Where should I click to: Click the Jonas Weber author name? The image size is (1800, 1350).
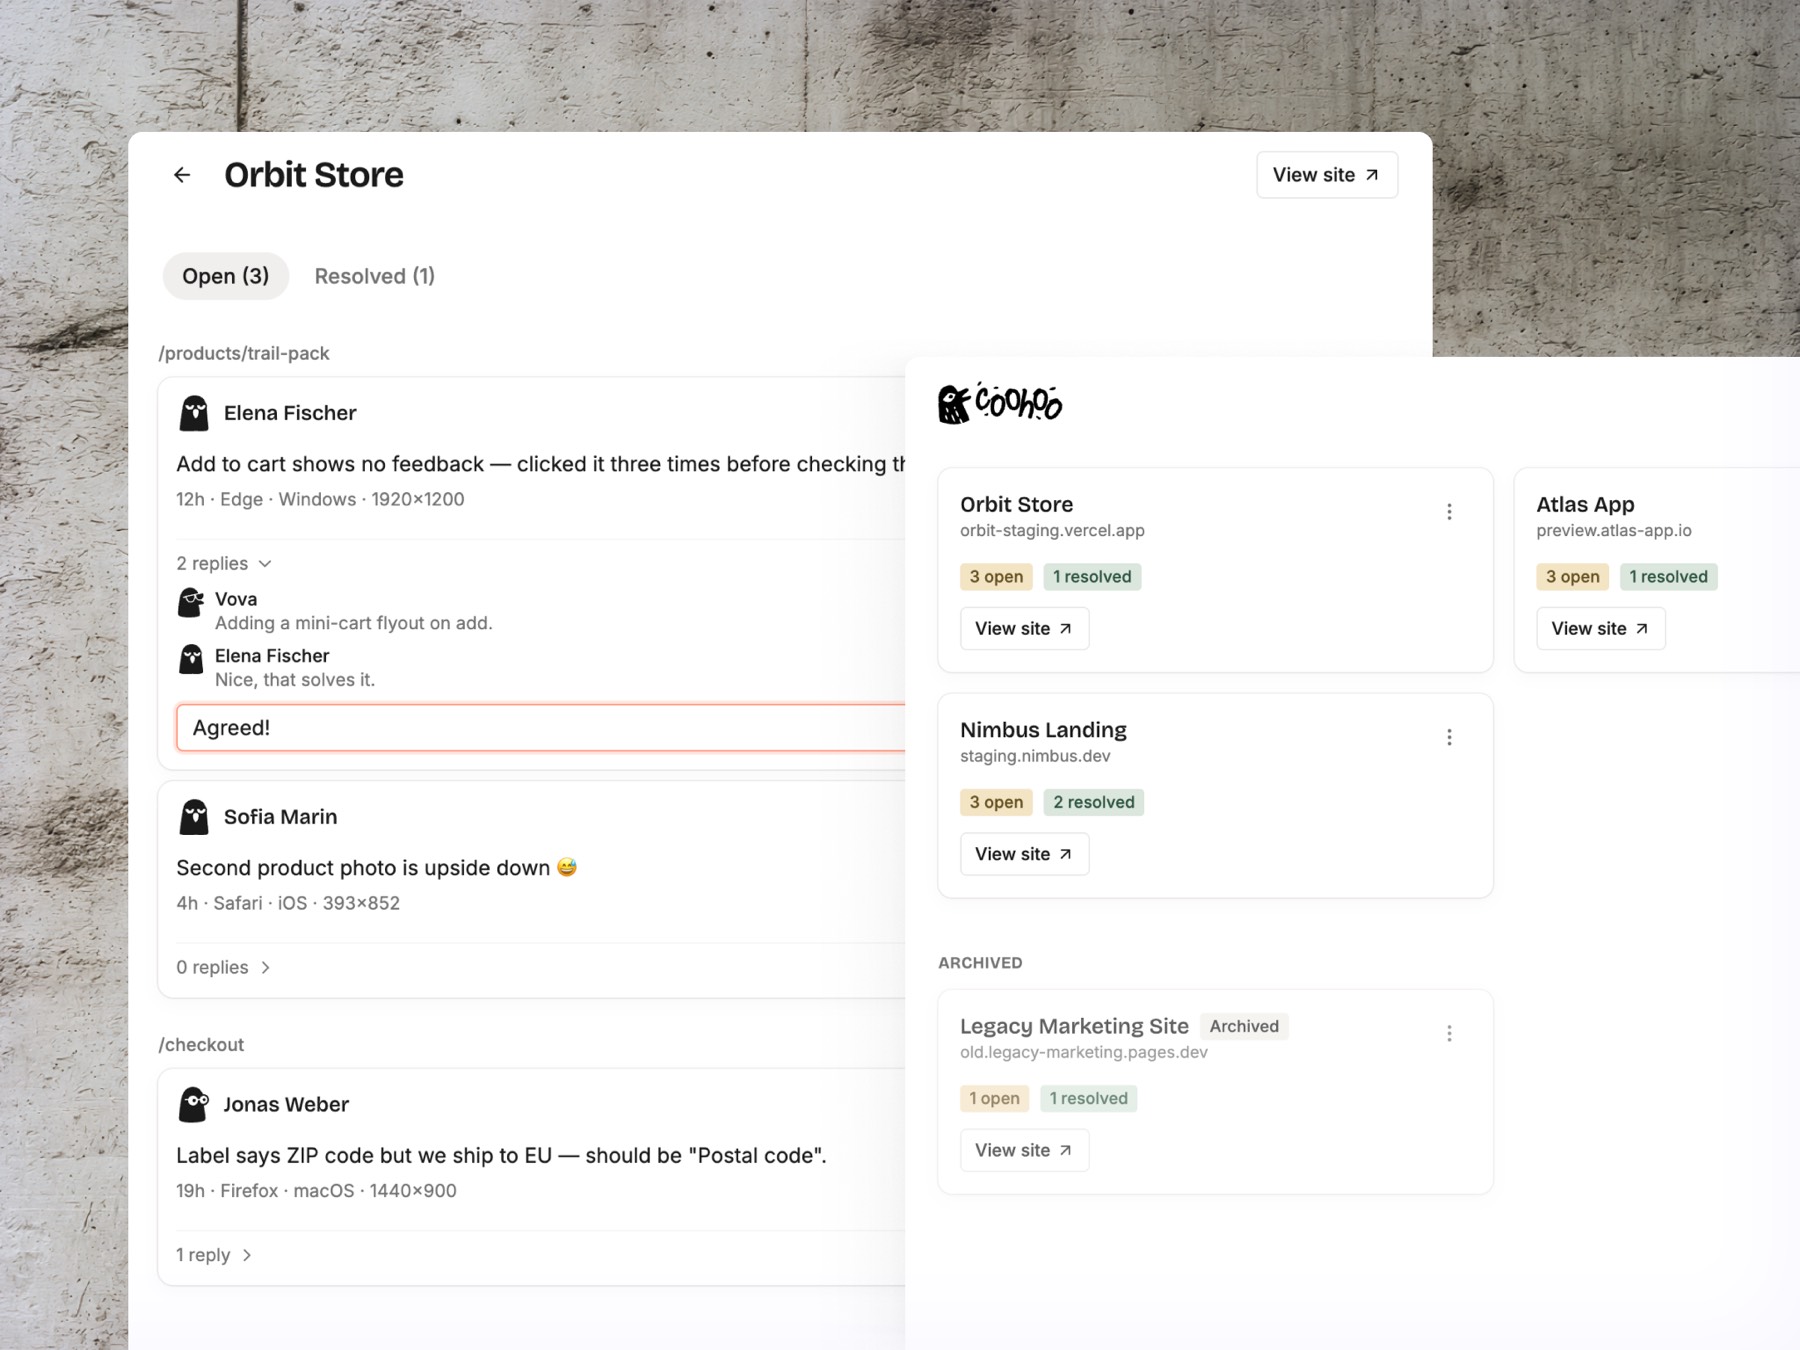[286, 1105]
